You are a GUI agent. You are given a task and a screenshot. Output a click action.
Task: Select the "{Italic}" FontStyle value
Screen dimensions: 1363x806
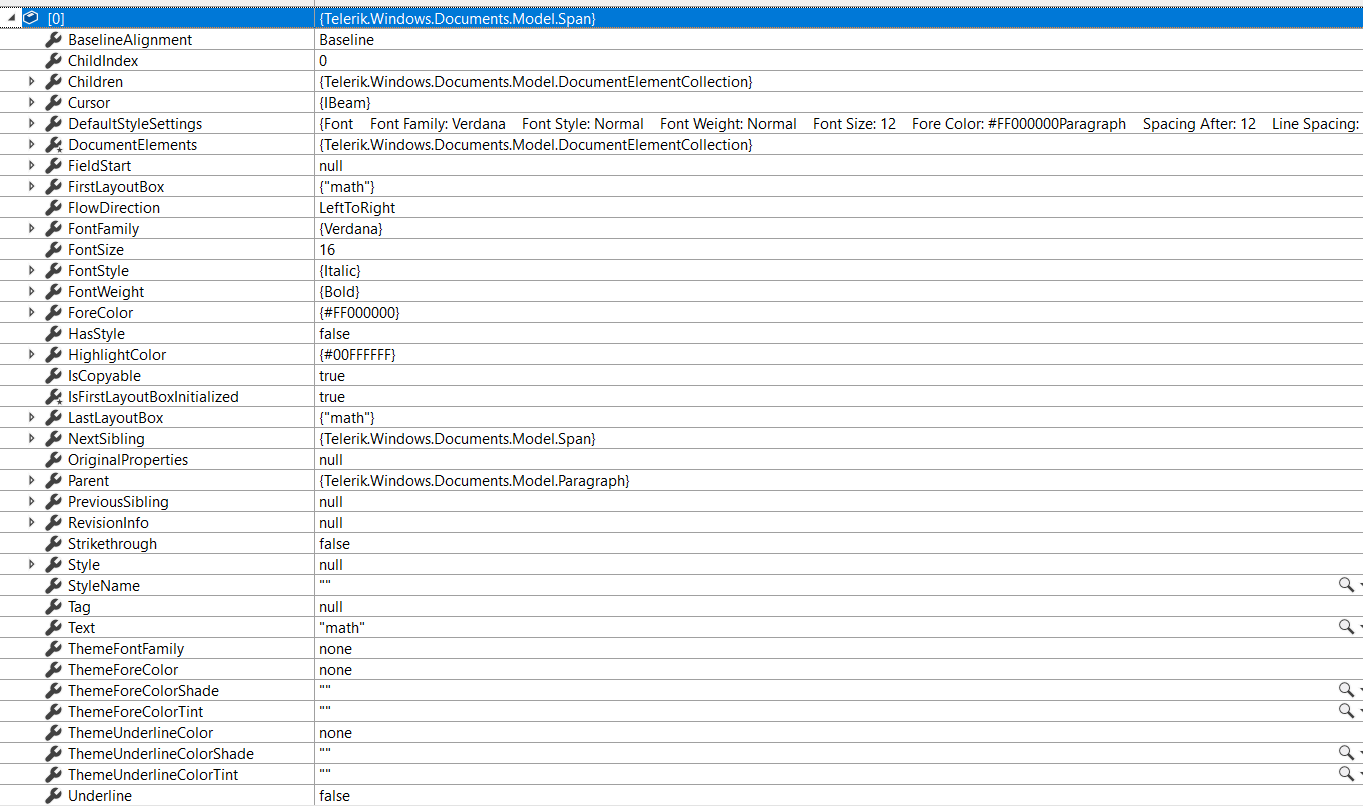(340, 271)
